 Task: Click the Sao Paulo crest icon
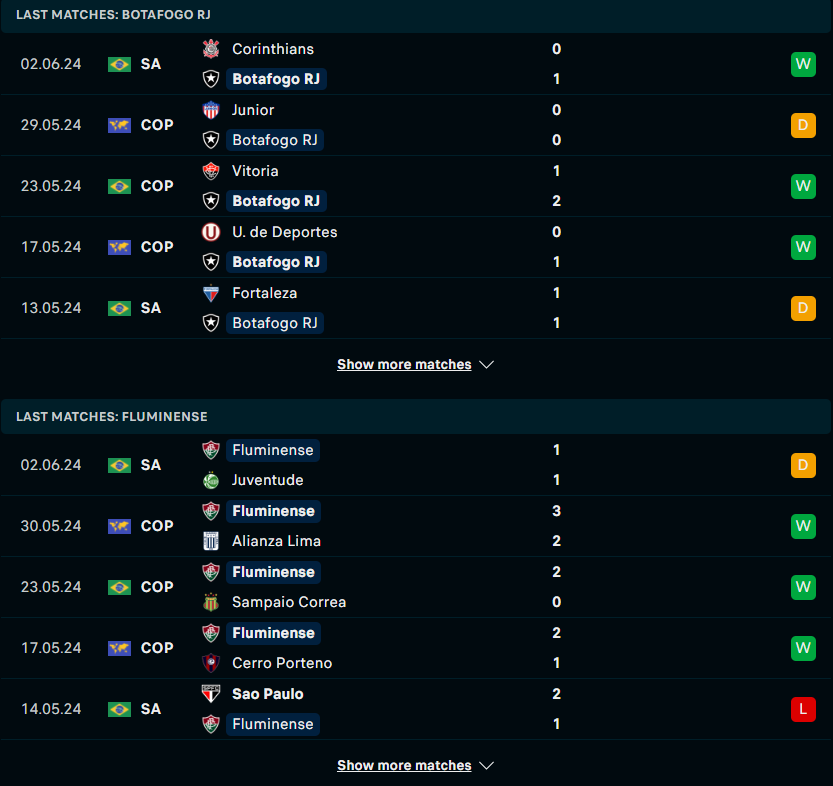pos(211,694)
